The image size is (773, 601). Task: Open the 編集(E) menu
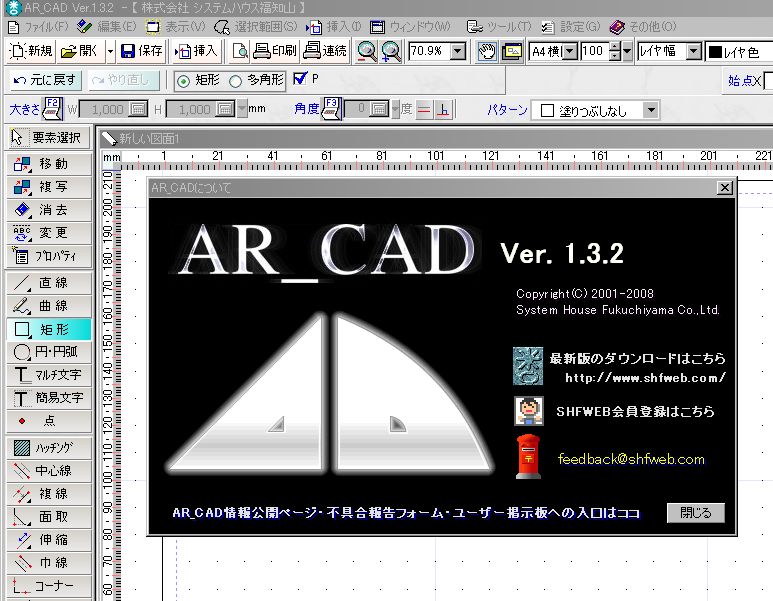107,27
